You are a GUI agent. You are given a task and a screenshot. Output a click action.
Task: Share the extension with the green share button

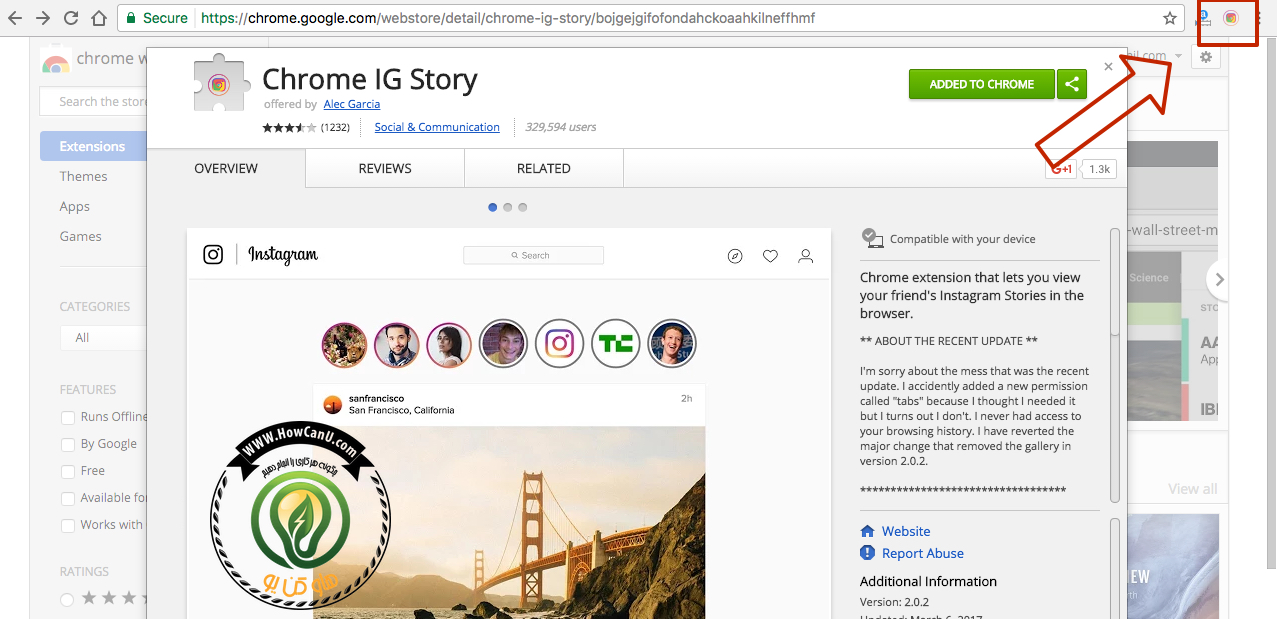(x=1071, y=84)
